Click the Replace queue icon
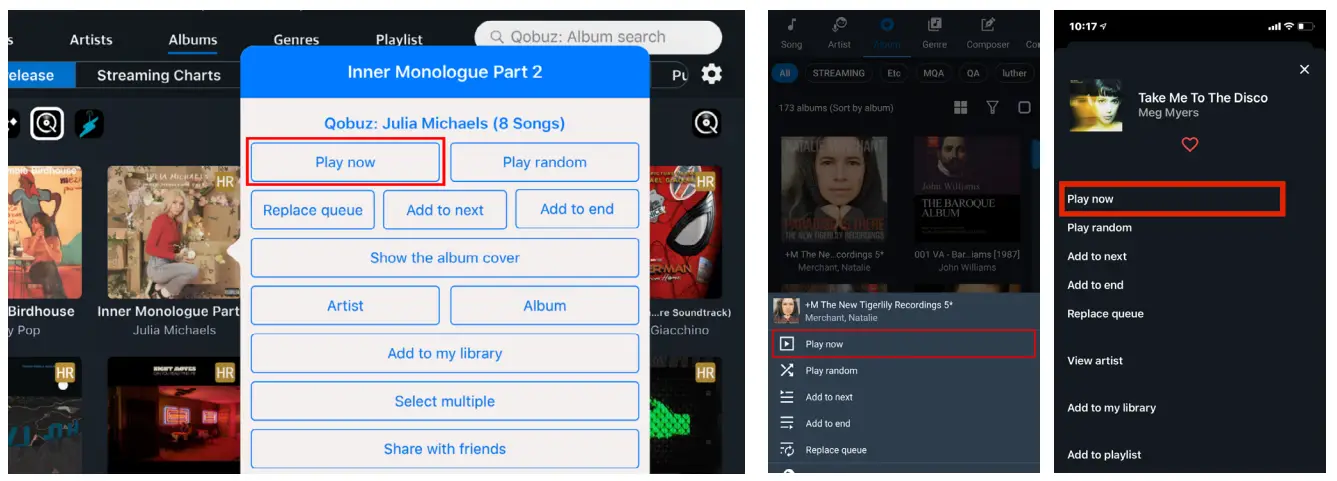 click(x=787, y=450)
